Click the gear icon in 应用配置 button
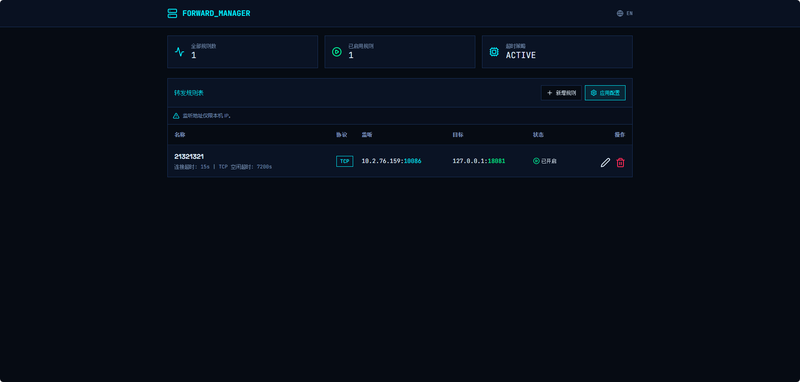 click(593, 93)
